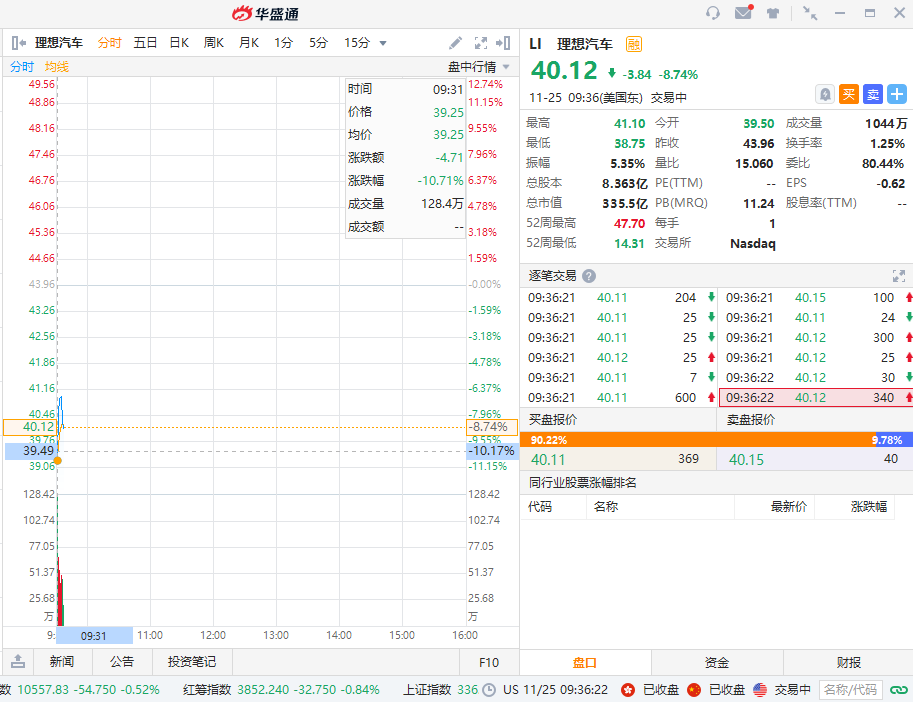Viewport: 913px width, 702px height.
Task: Click the 名称/代码 search field
Action: [850, 689]
